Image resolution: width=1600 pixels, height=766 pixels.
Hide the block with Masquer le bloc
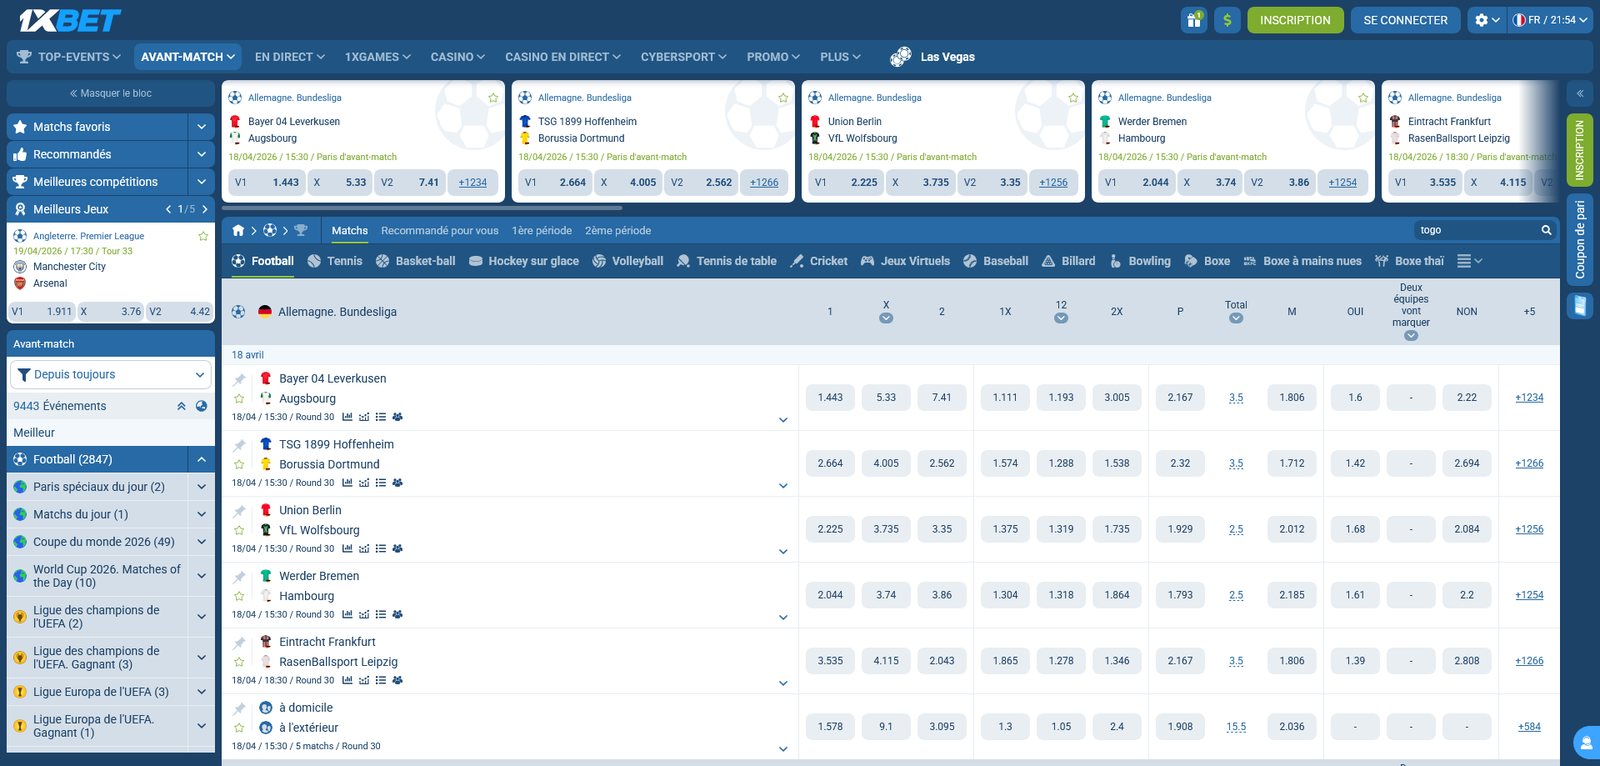111,93
